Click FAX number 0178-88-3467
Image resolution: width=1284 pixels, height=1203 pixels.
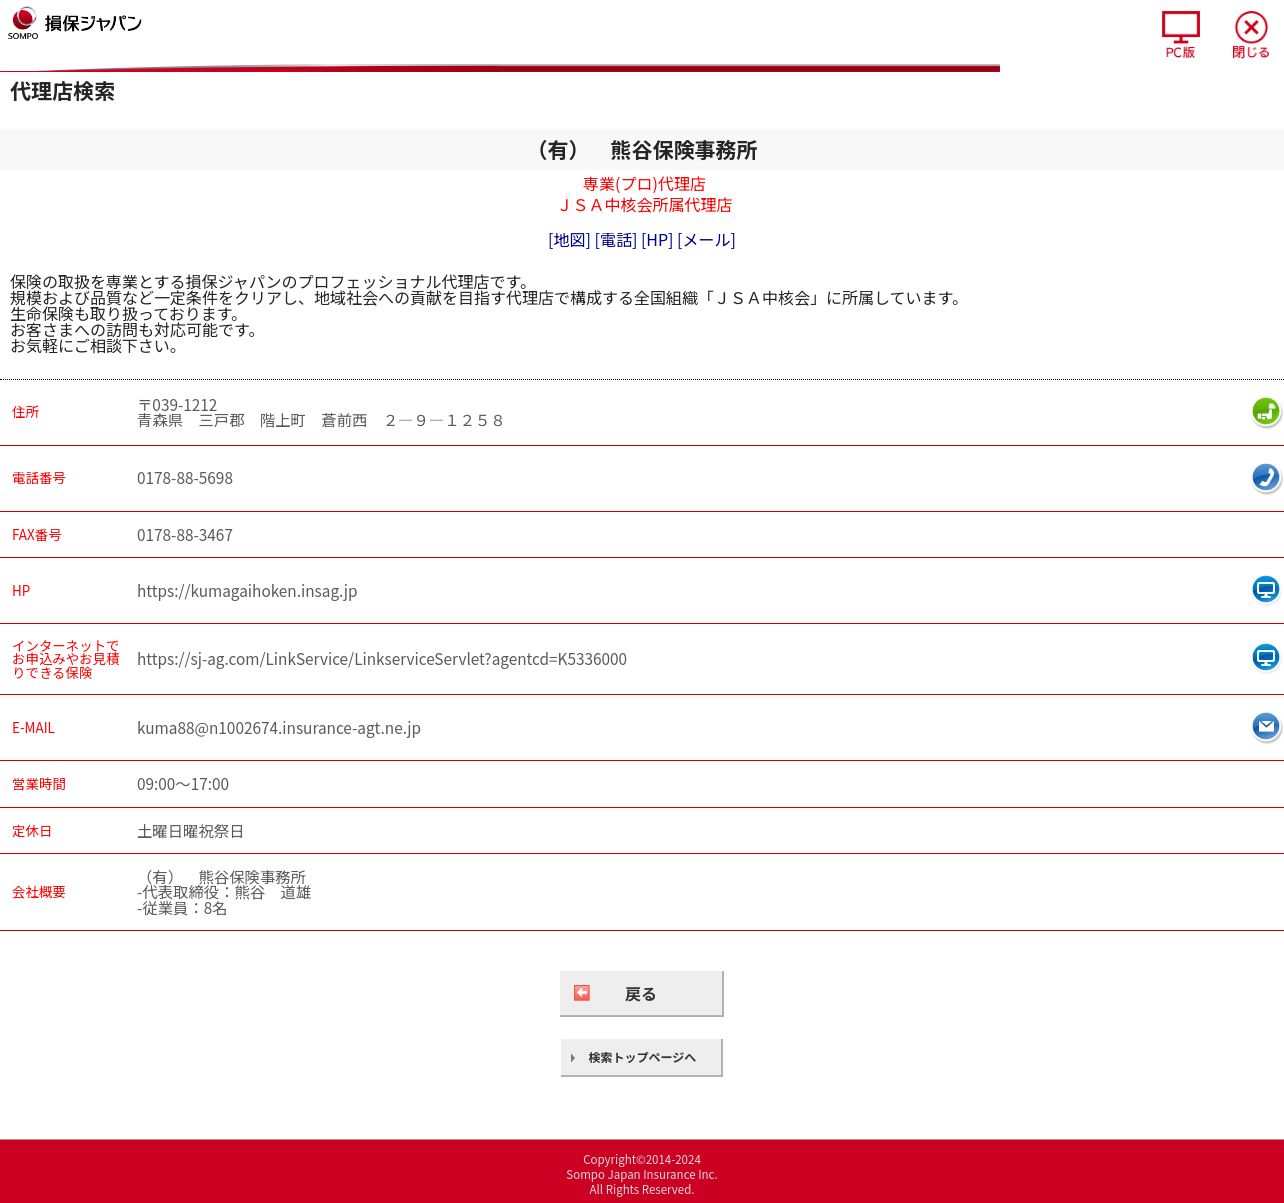tap(185, 535)
